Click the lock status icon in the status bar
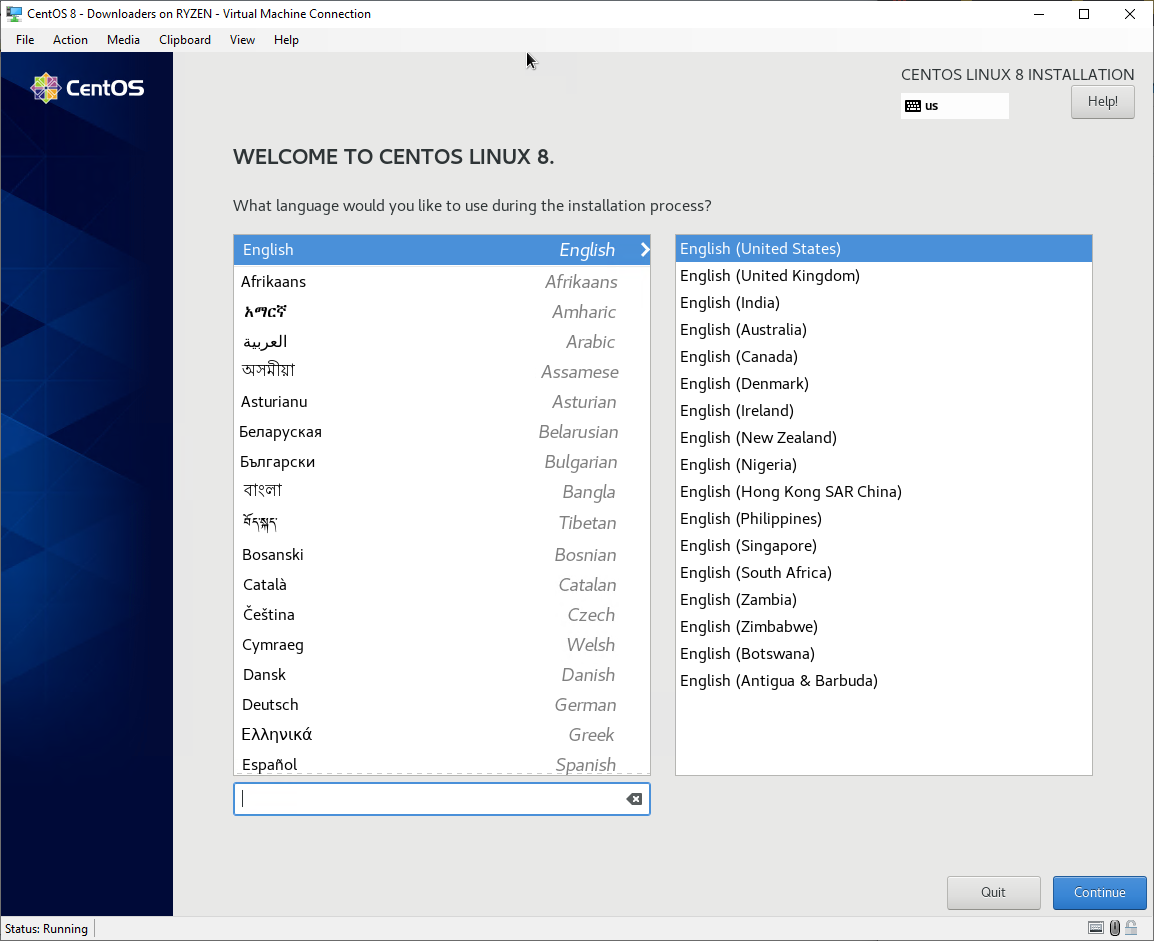Image resolution: width=1154 pixels, height=941 pixels. (1131, 928)
